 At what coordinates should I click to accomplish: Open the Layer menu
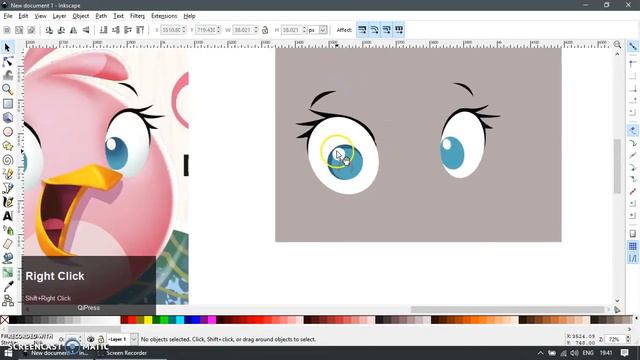tap(59, 16)
